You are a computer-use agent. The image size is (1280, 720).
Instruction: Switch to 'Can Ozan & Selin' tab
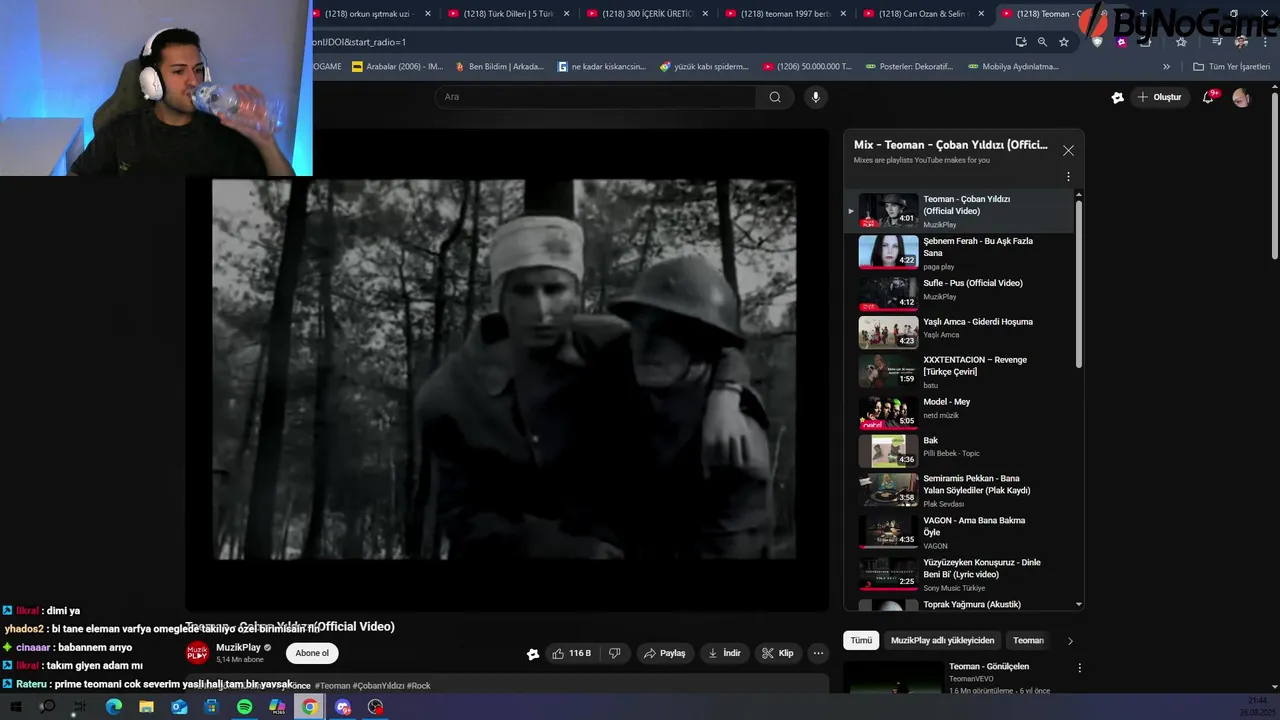[x=923, y=14]
